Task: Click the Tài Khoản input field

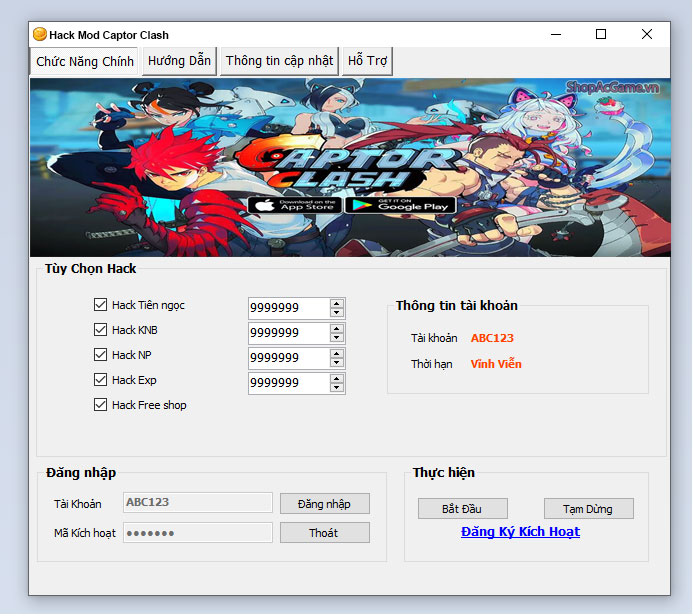Action: [198, 502]
